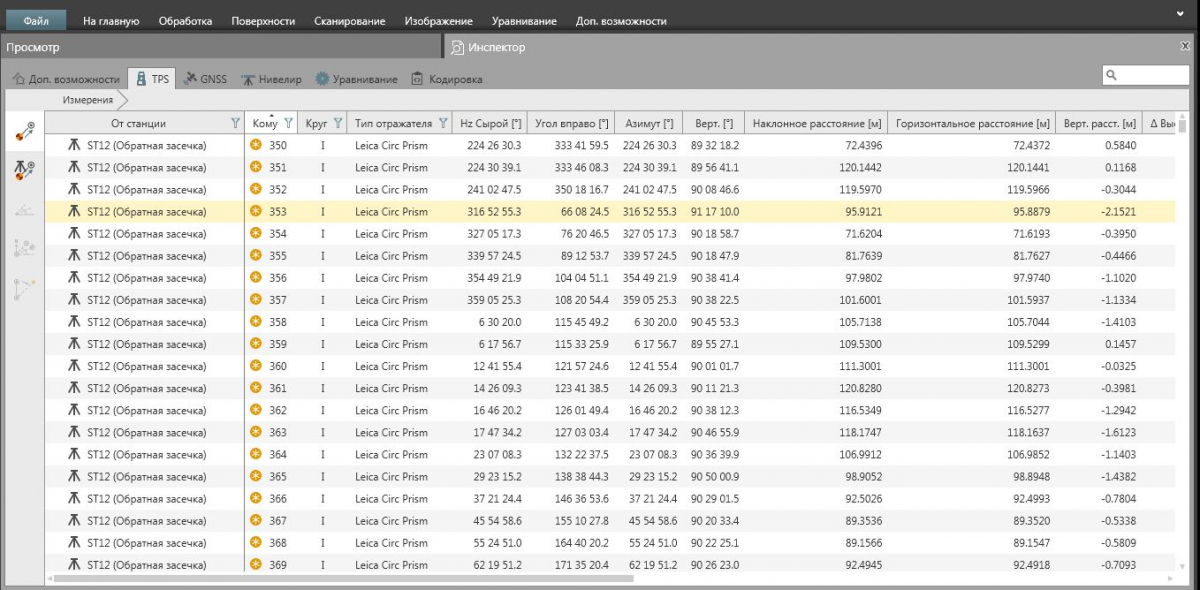Click the orange target icon for point 350
This screenshot has width=1200, height=590.
pos(256,145)
